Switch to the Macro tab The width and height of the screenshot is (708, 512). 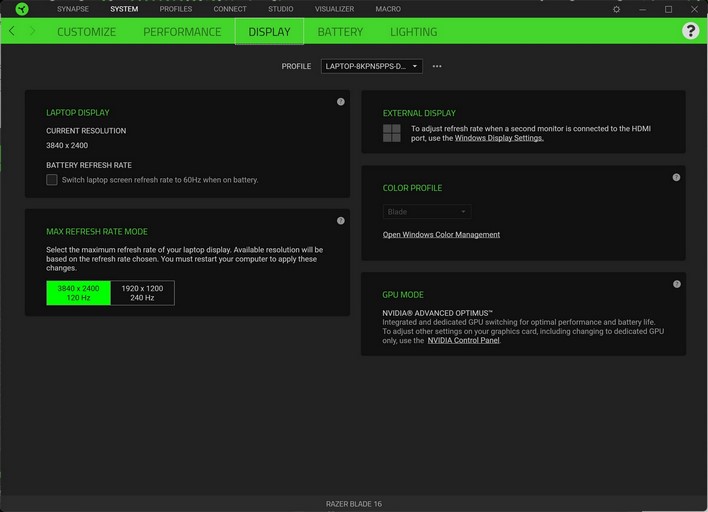click(388, 9)
